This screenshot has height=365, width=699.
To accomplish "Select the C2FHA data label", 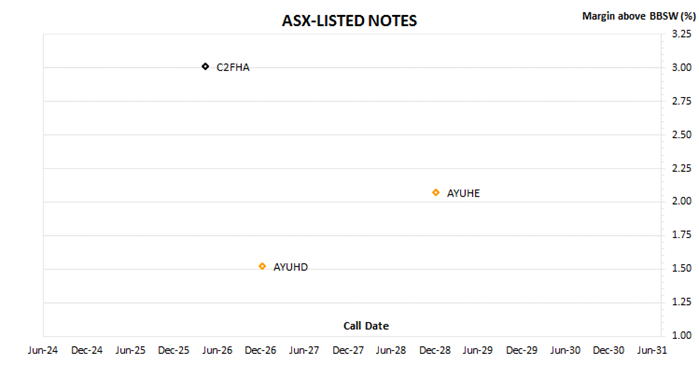I will click(233, 67).
